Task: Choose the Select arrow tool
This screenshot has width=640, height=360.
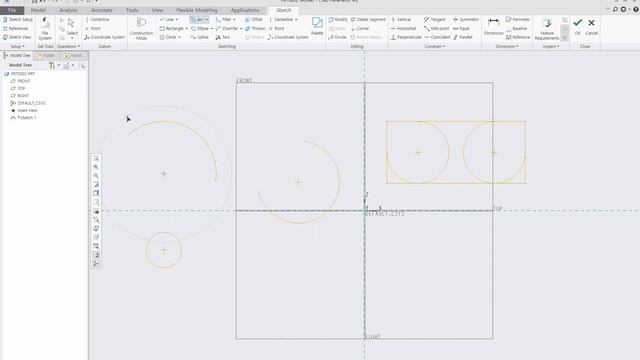Action: click(x=72, y=27)
